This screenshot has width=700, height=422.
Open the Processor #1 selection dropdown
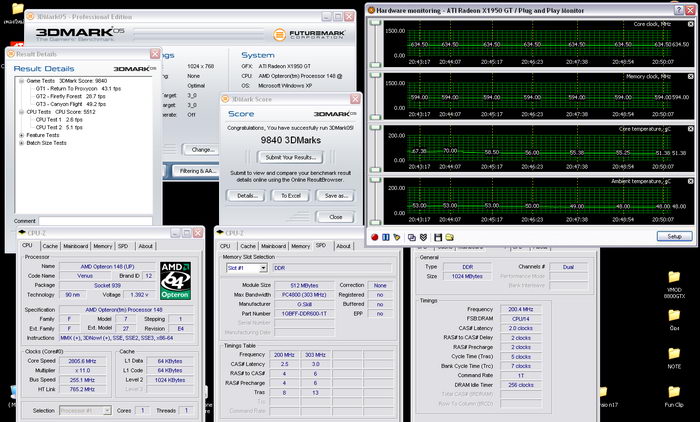[107, 410]
